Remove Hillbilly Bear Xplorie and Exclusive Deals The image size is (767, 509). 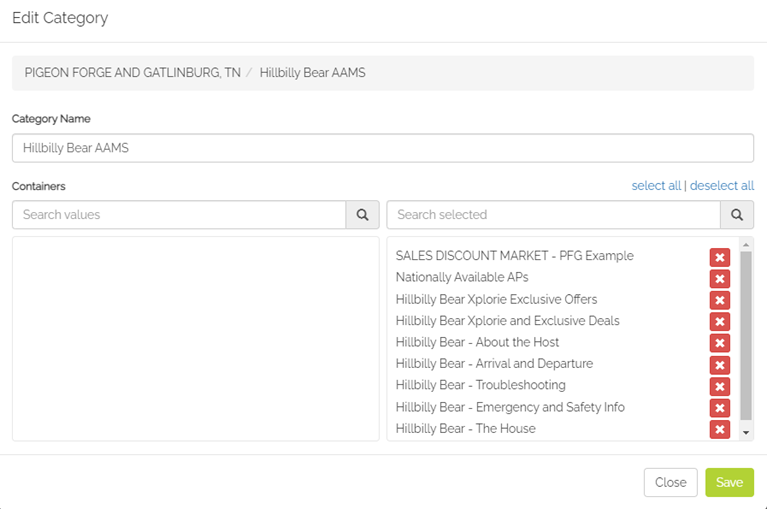pyautogui.click(x=720, y=322)
